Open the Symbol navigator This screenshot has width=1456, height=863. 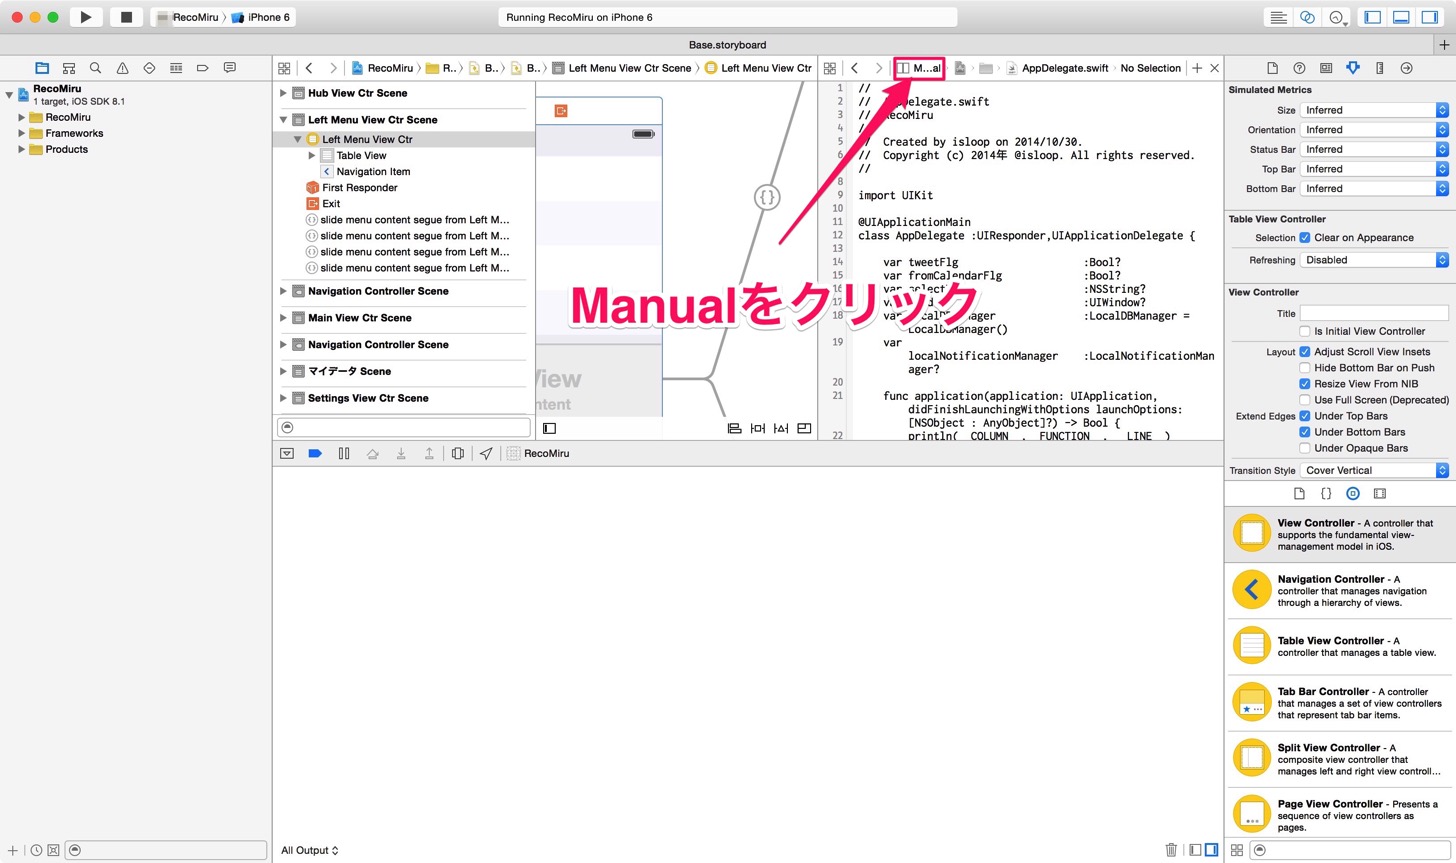[x=69, y=68]
